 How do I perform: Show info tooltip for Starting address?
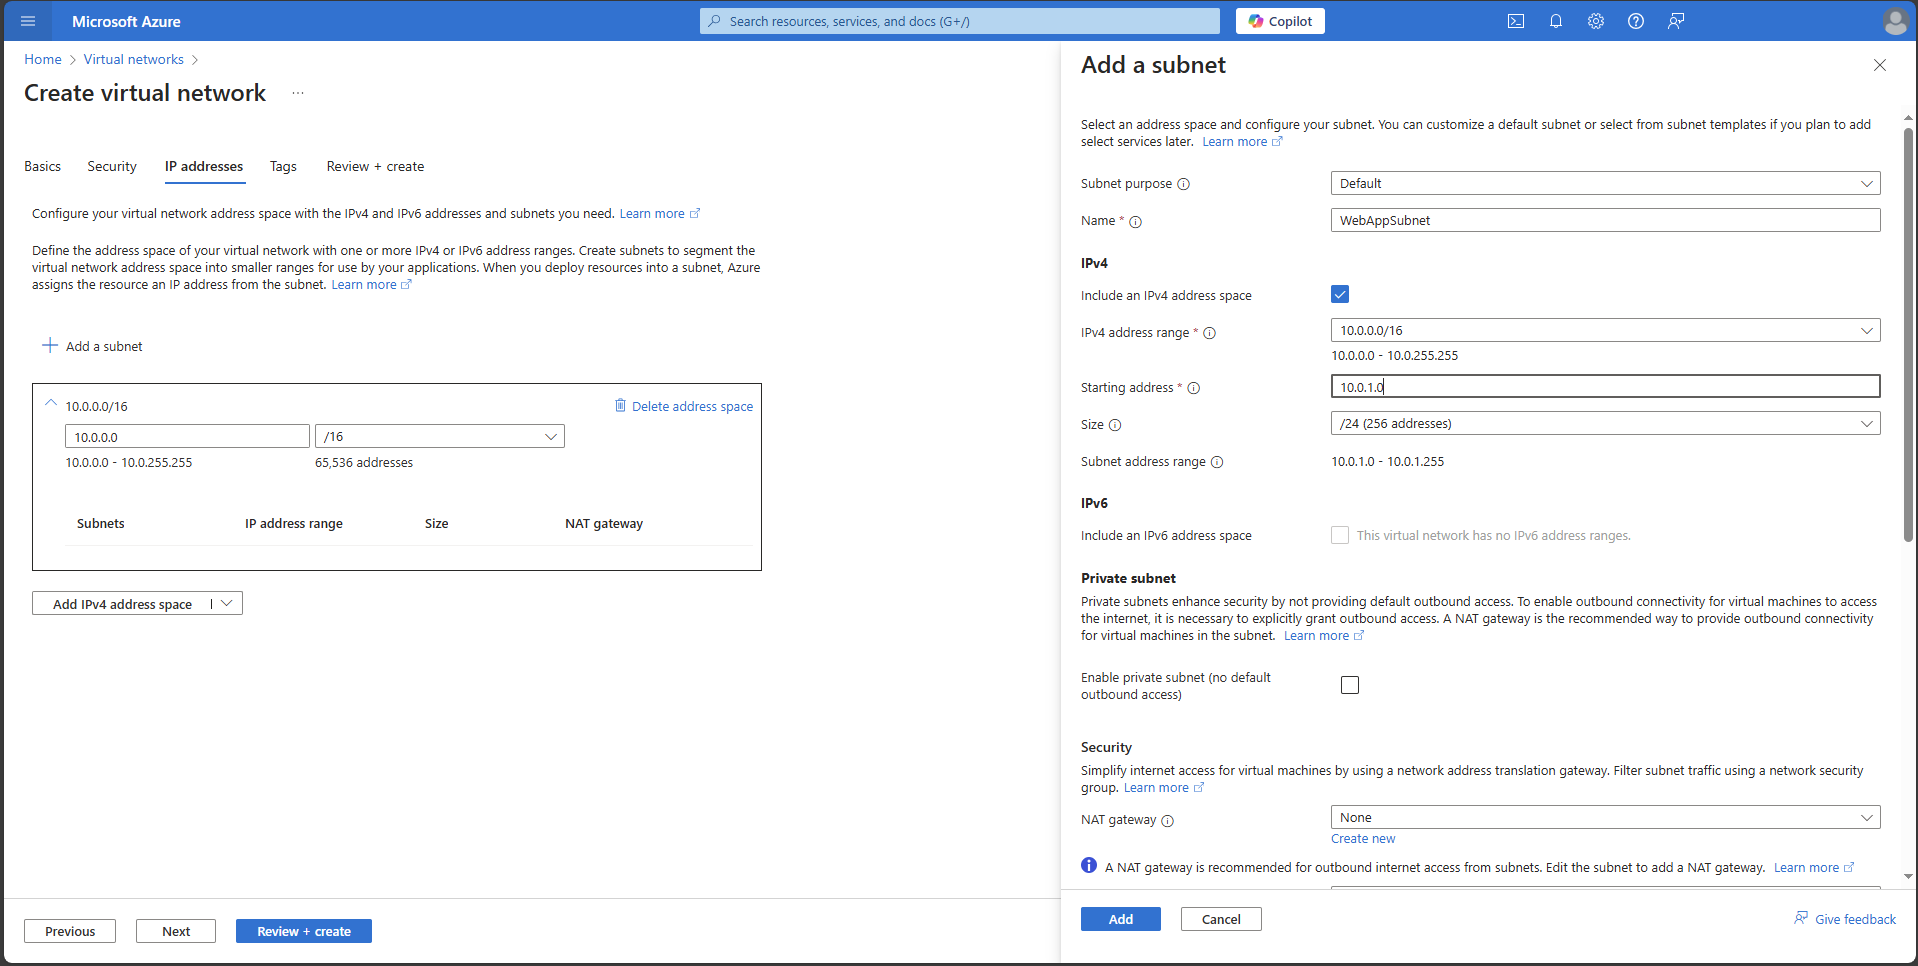[1194, 388]
